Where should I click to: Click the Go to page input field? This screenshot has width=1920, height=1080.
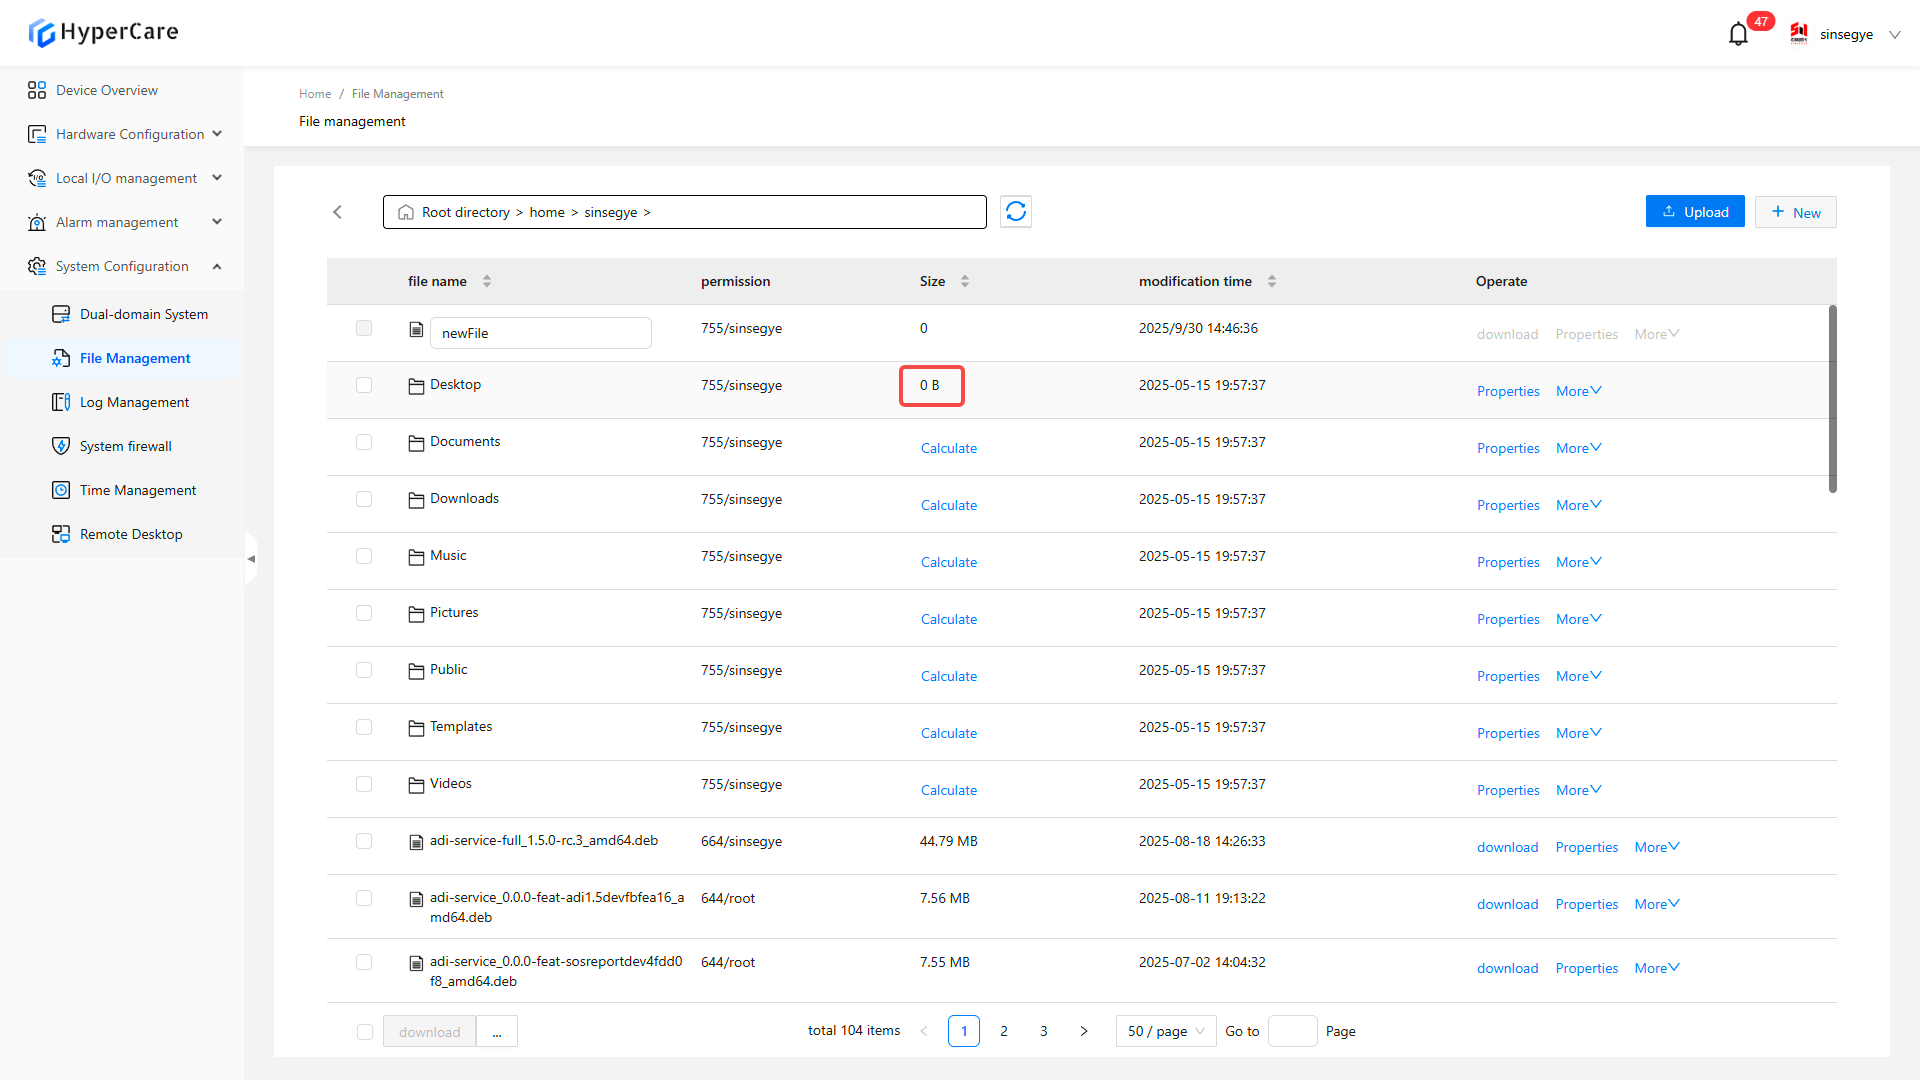(1292, 1031)
